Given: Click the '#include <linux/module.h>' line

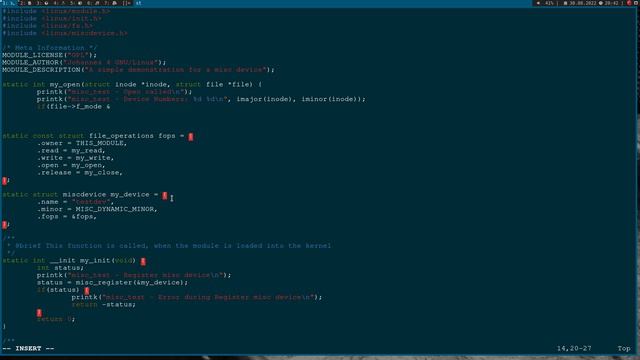Looking at the screenshot, I should [56, 11].
